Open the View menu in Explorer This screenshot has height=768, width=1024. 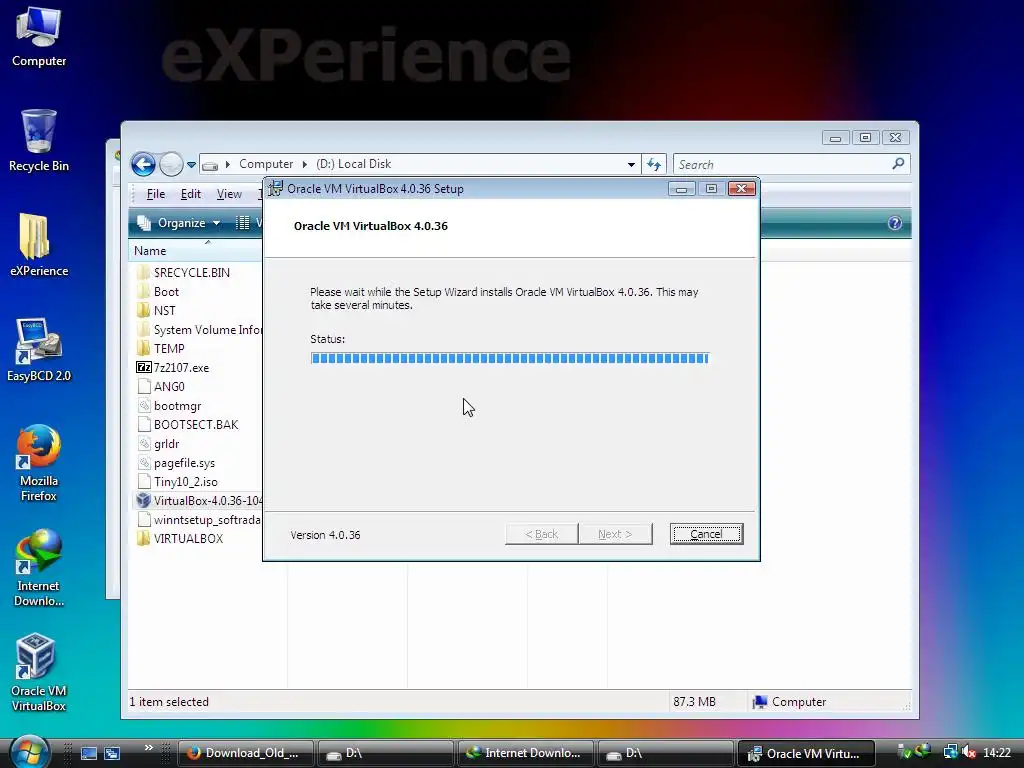(x=229, y=194)
